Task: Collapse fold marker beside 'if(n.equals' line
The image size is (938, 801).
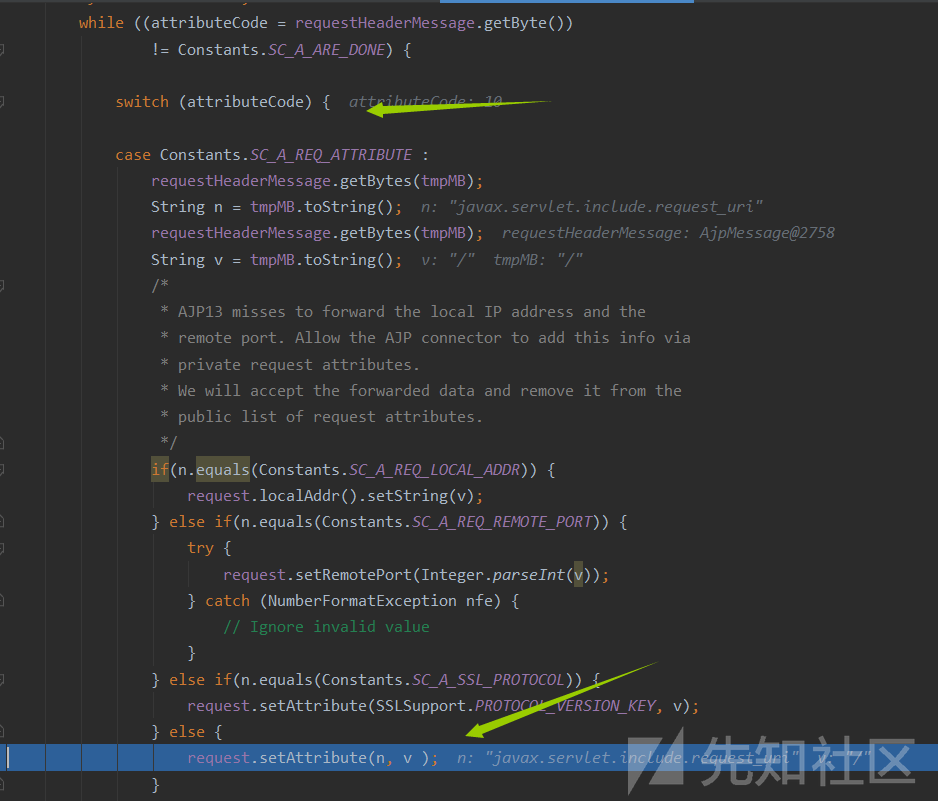Action: [2, 470]
